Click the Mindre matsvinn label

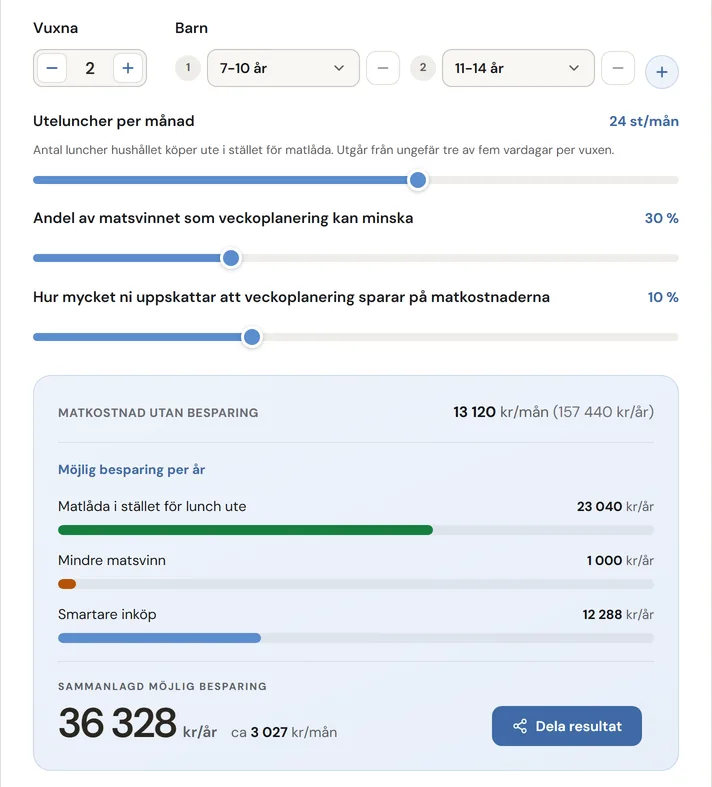[112, 560]
